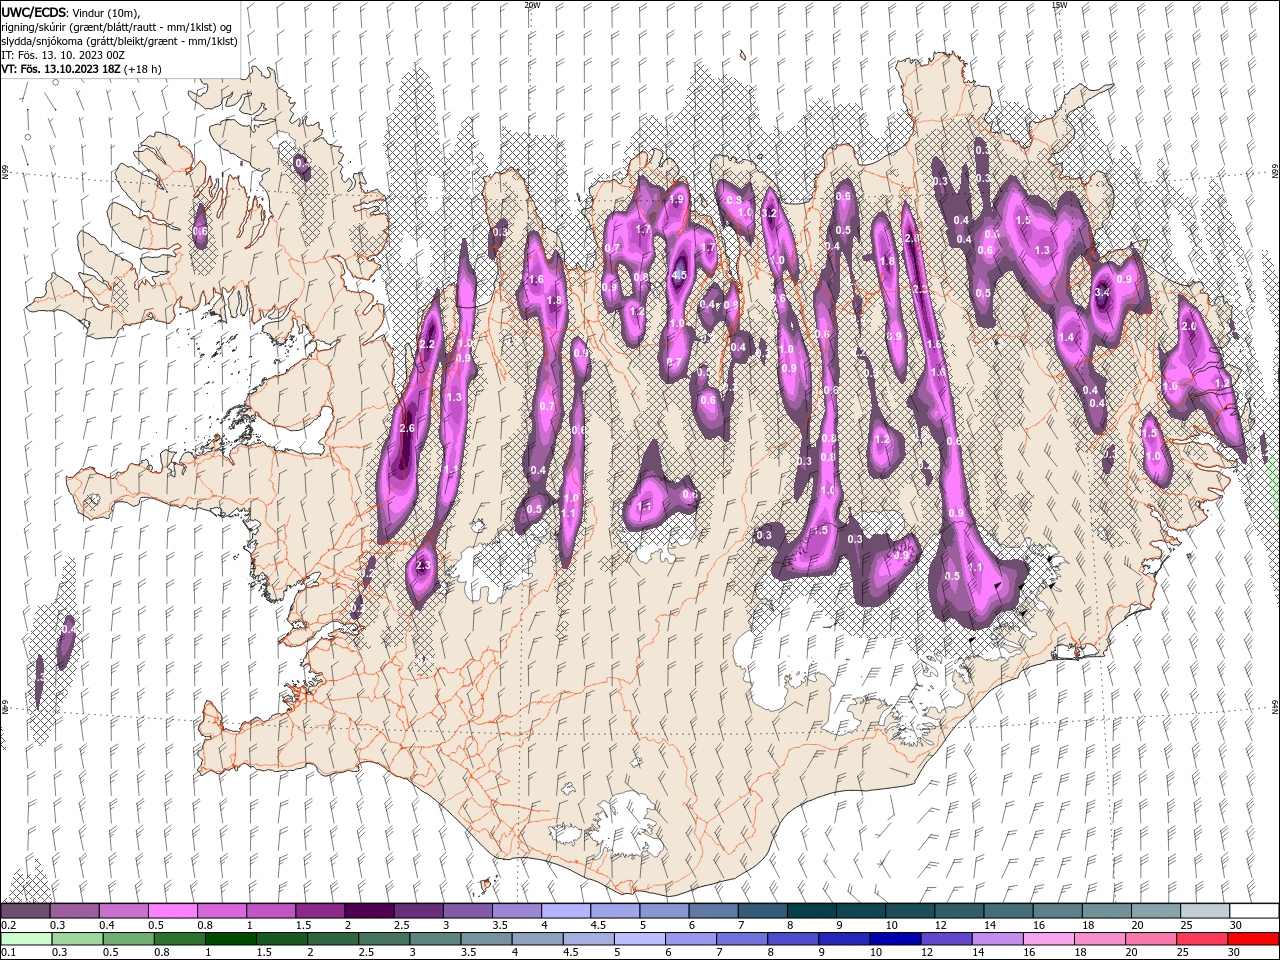
Task: Pick darkest purple snow swatch from 2 to 2.5
Action: (x=369, y=911)
